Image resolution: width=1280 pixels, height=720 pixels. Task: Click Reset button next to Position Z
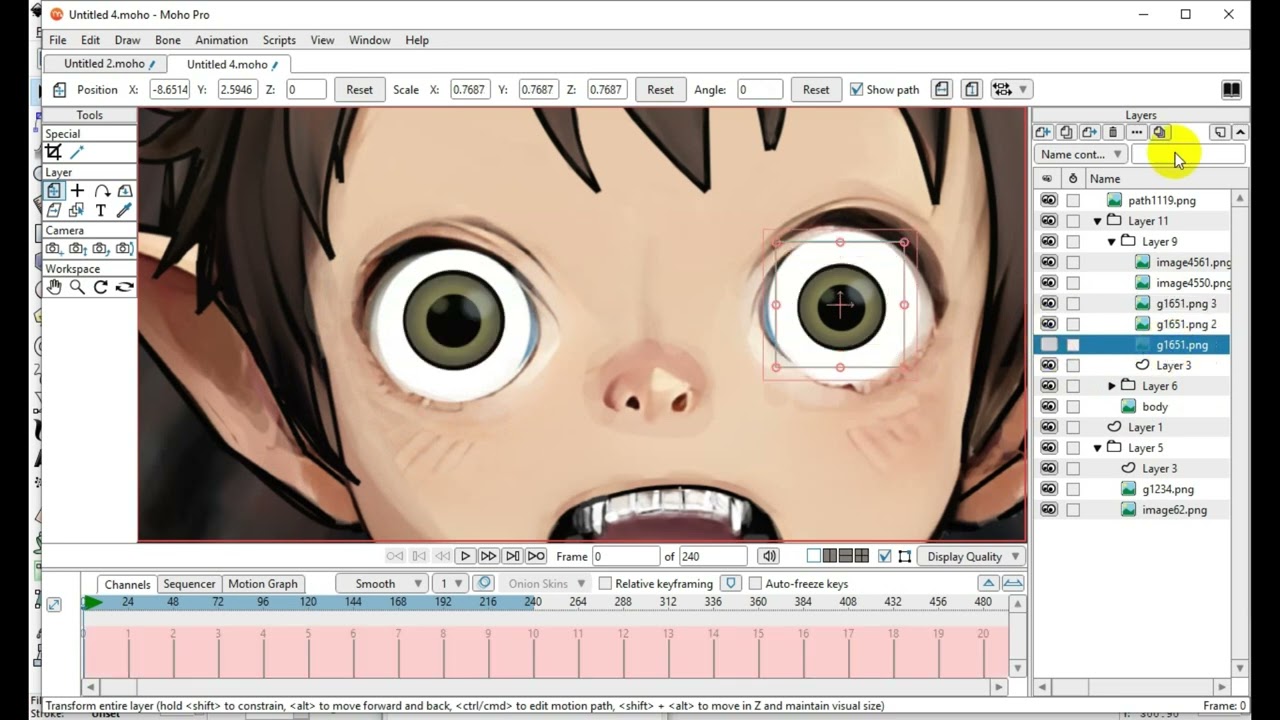[359, 89]
